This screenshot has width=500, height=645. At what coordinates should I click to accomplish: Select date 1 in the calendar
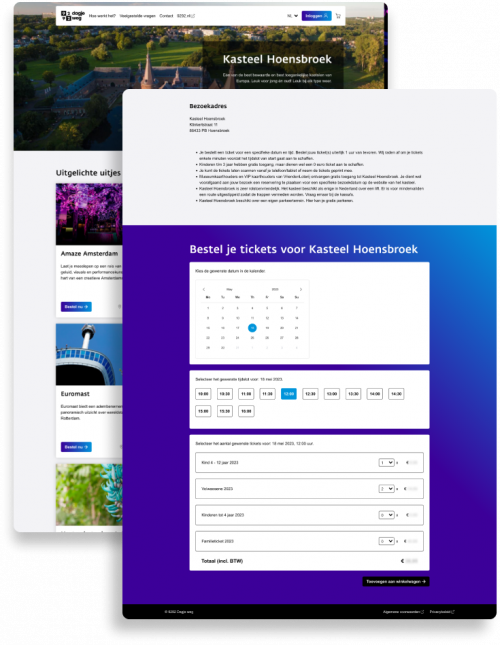coord(208,308)
